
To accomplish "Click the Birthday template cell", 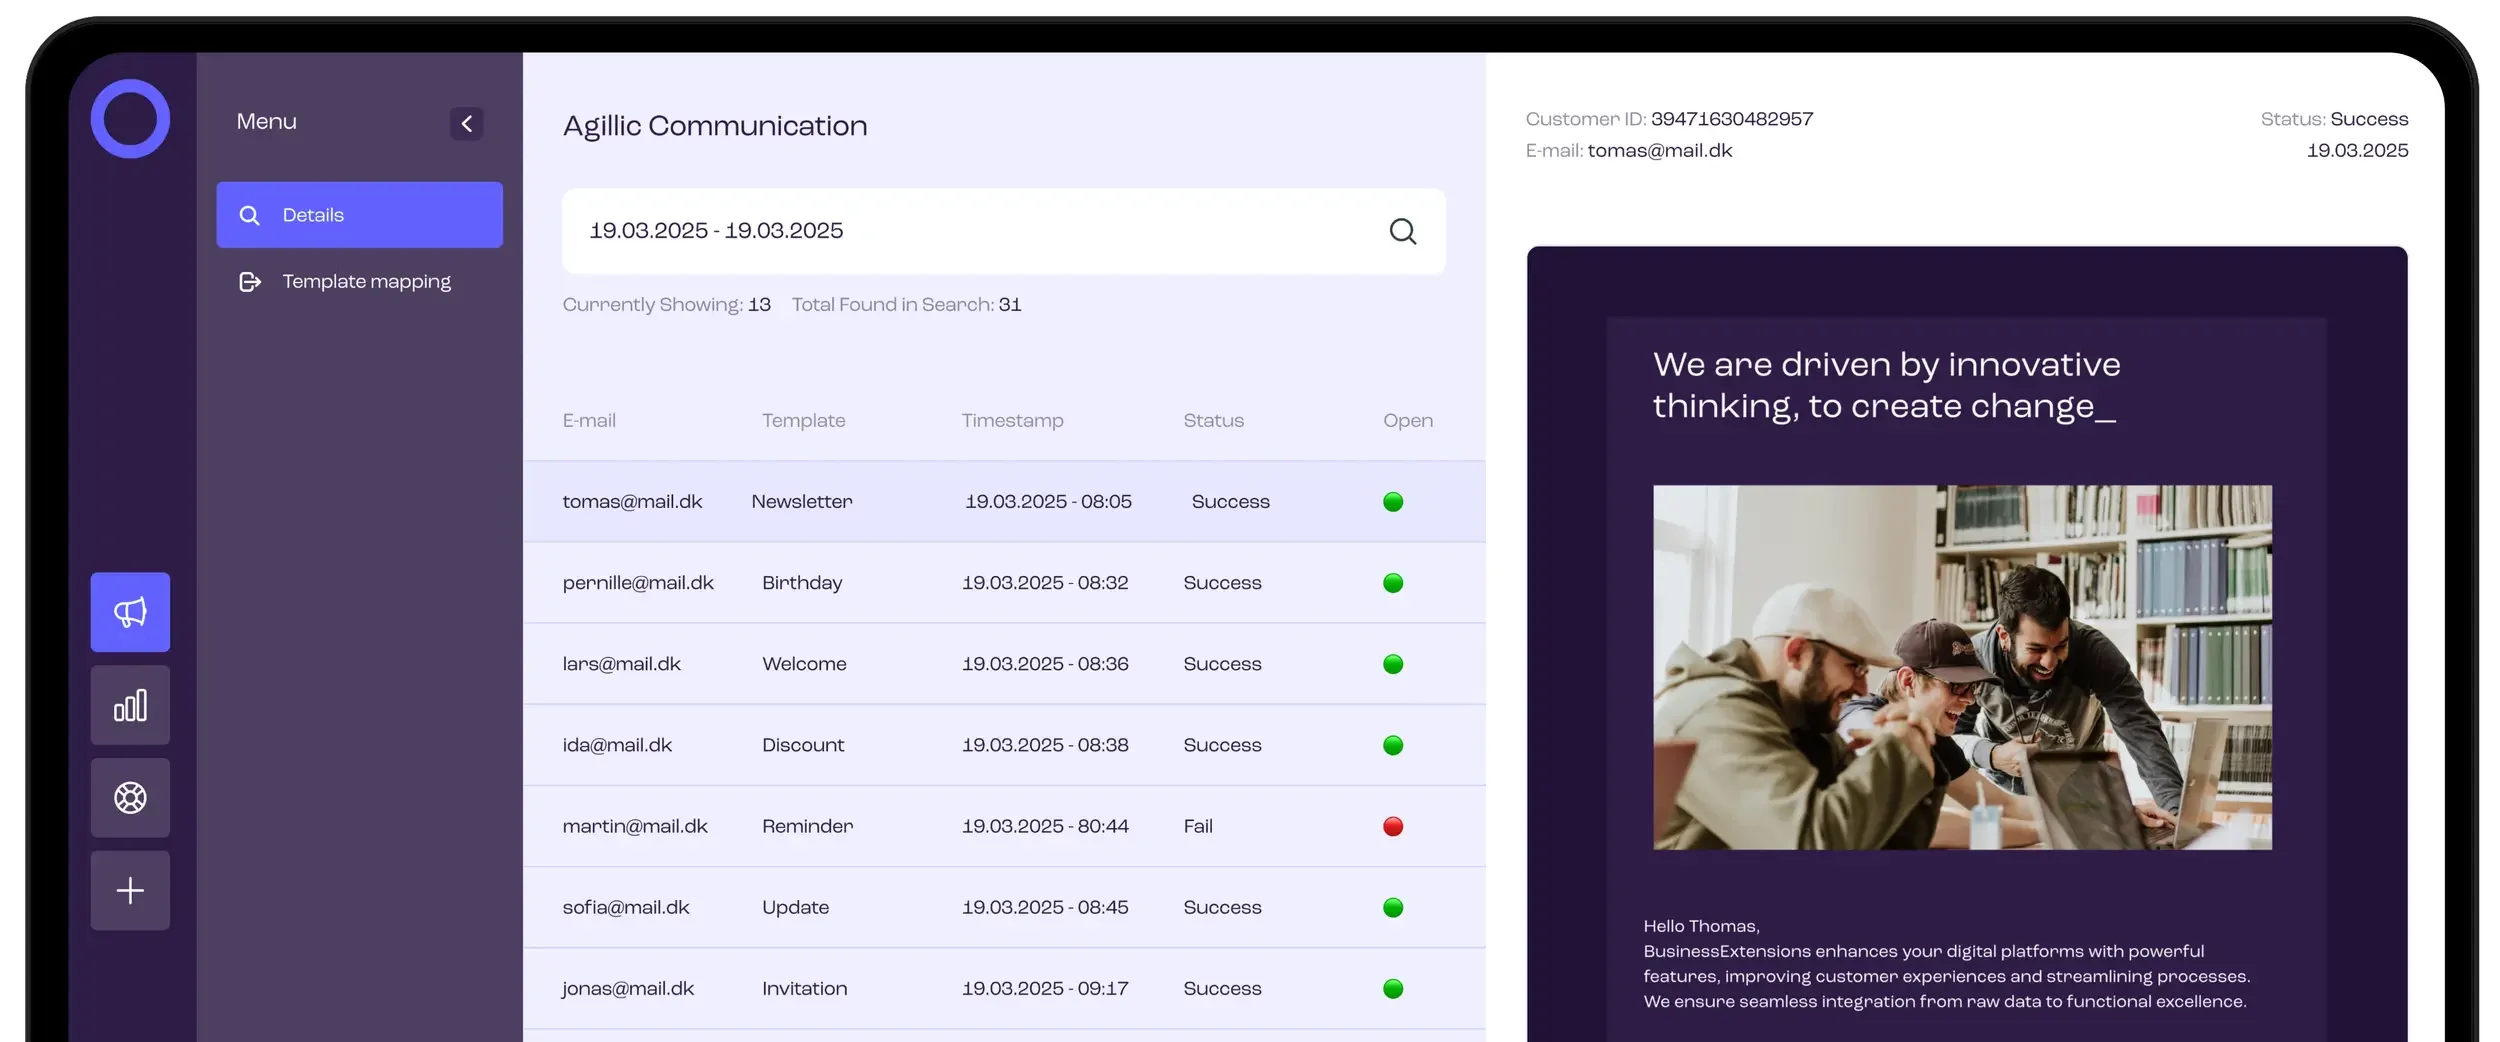I will click(x=802, y=583).
